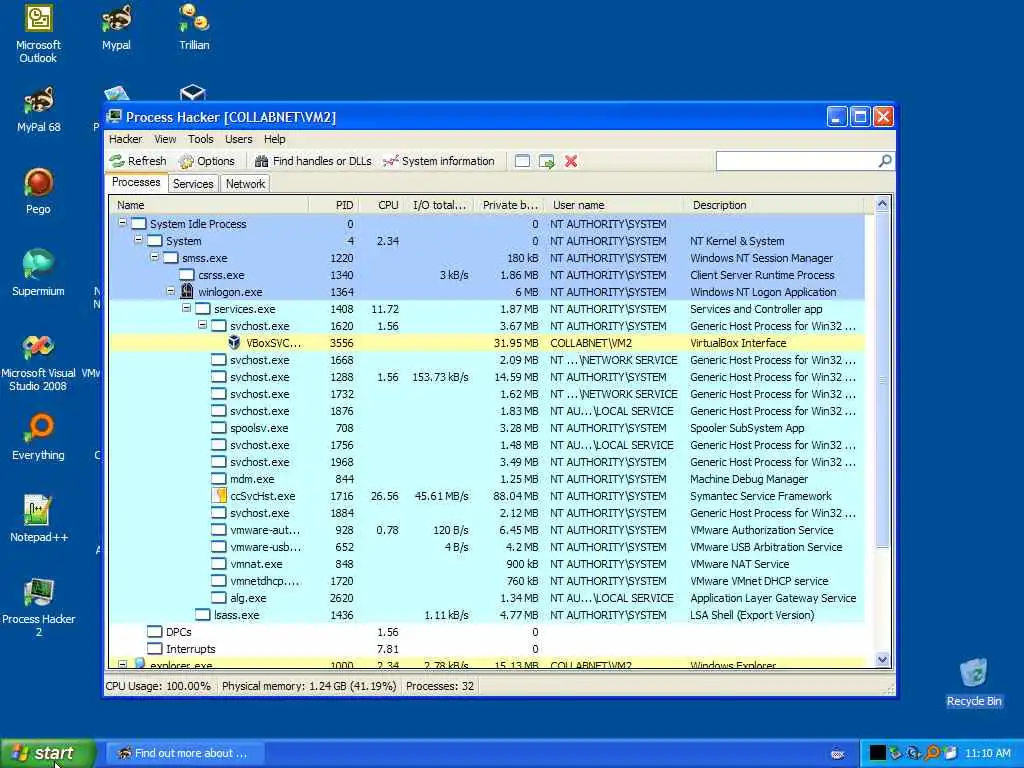Screen dimensions: 1024x768
Task: Select the DPCs row
Action: [487, 632]
